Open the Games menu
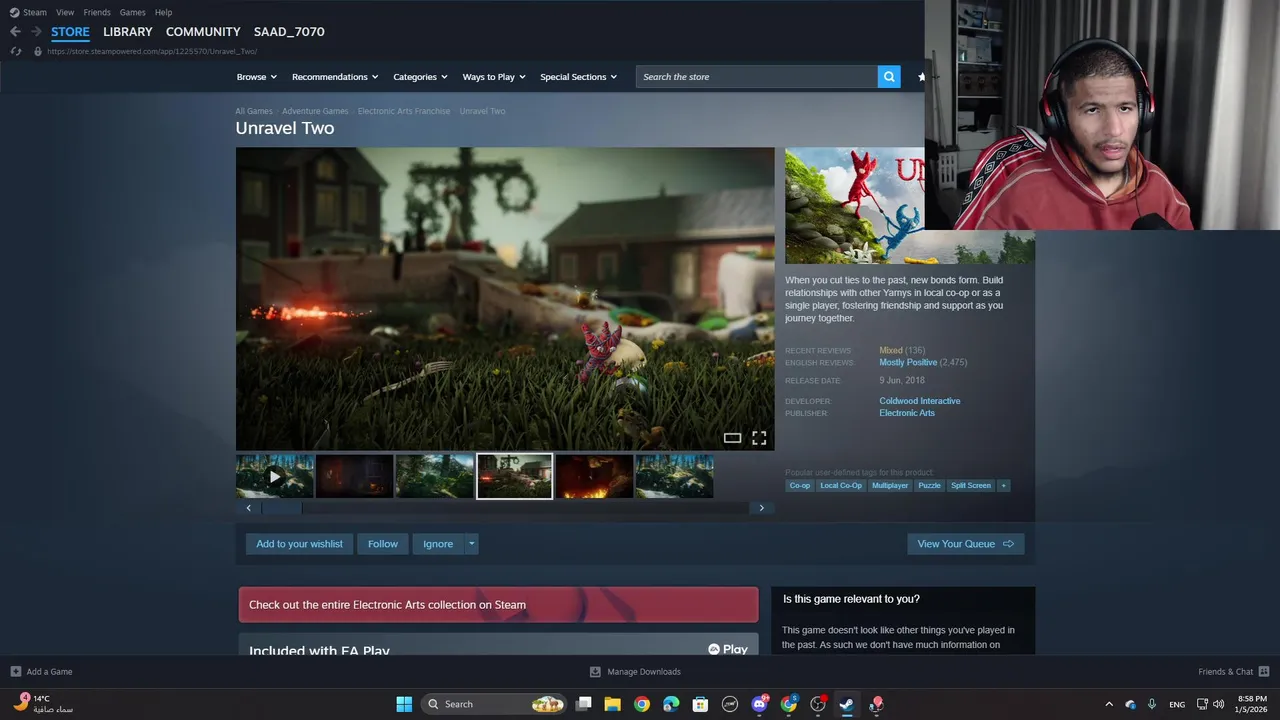Viewport: 1280px width, 720px height. [132, 13]
